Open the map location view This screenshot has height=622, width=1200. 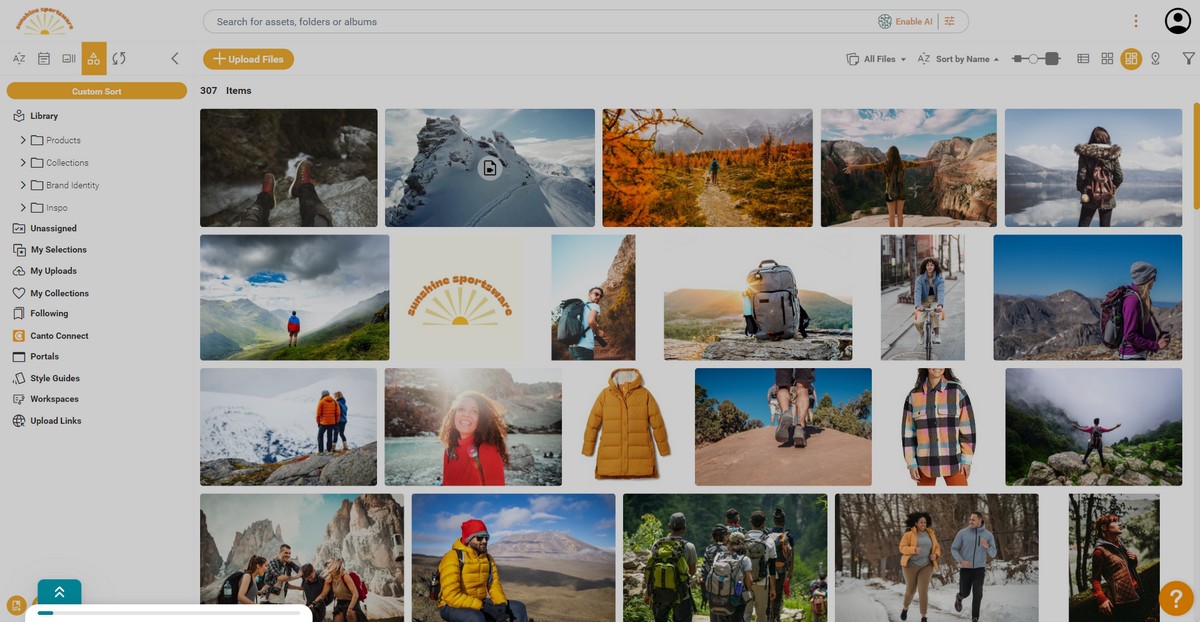click(1155, 59)
